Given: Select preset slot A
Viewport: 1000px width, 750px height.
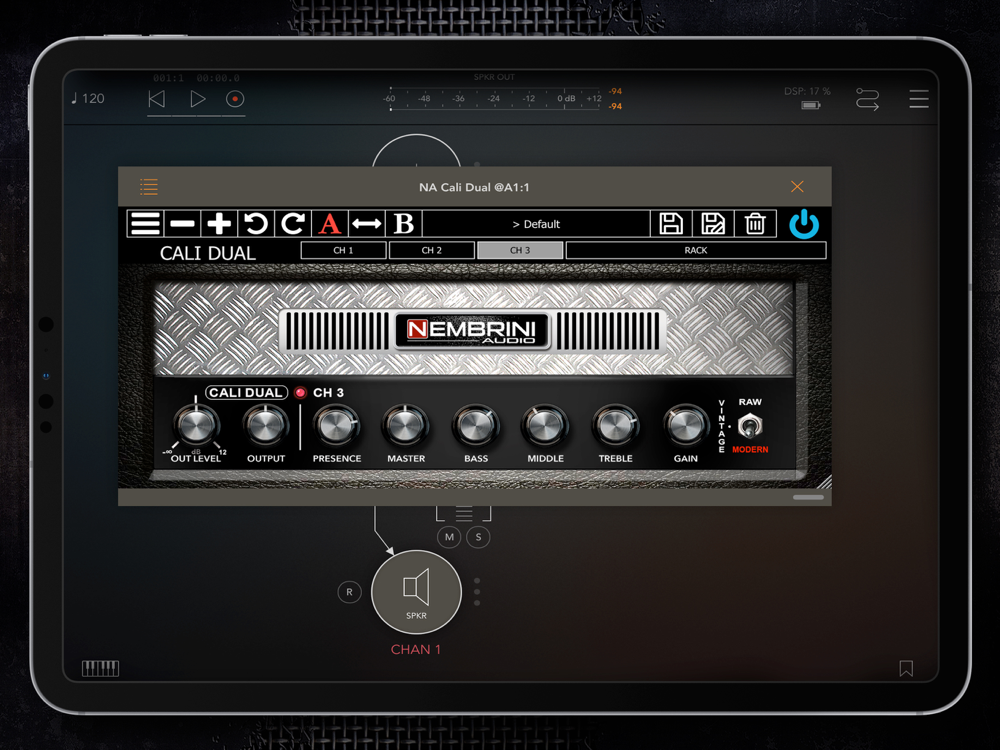Looking at the screenshot, I should [330, 224].
